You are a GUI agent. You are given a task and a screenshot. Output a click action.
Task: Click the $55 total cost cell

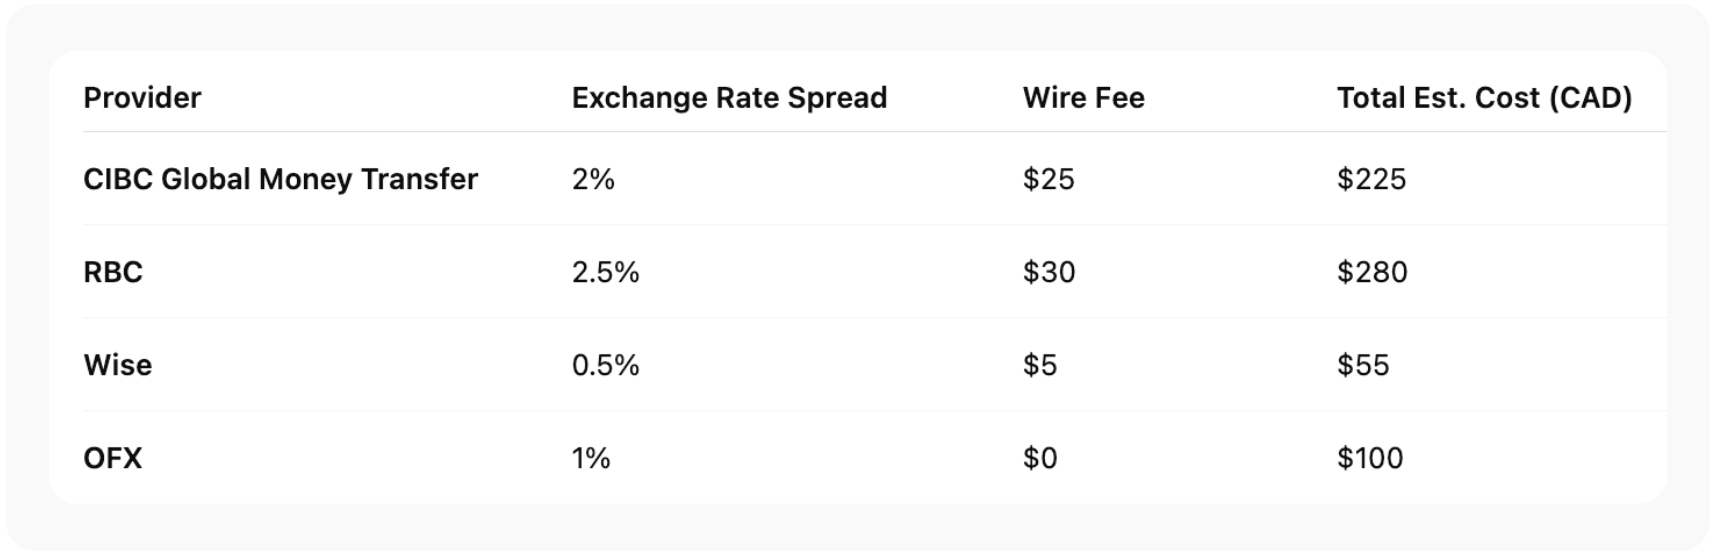(x=1363, y=365)
